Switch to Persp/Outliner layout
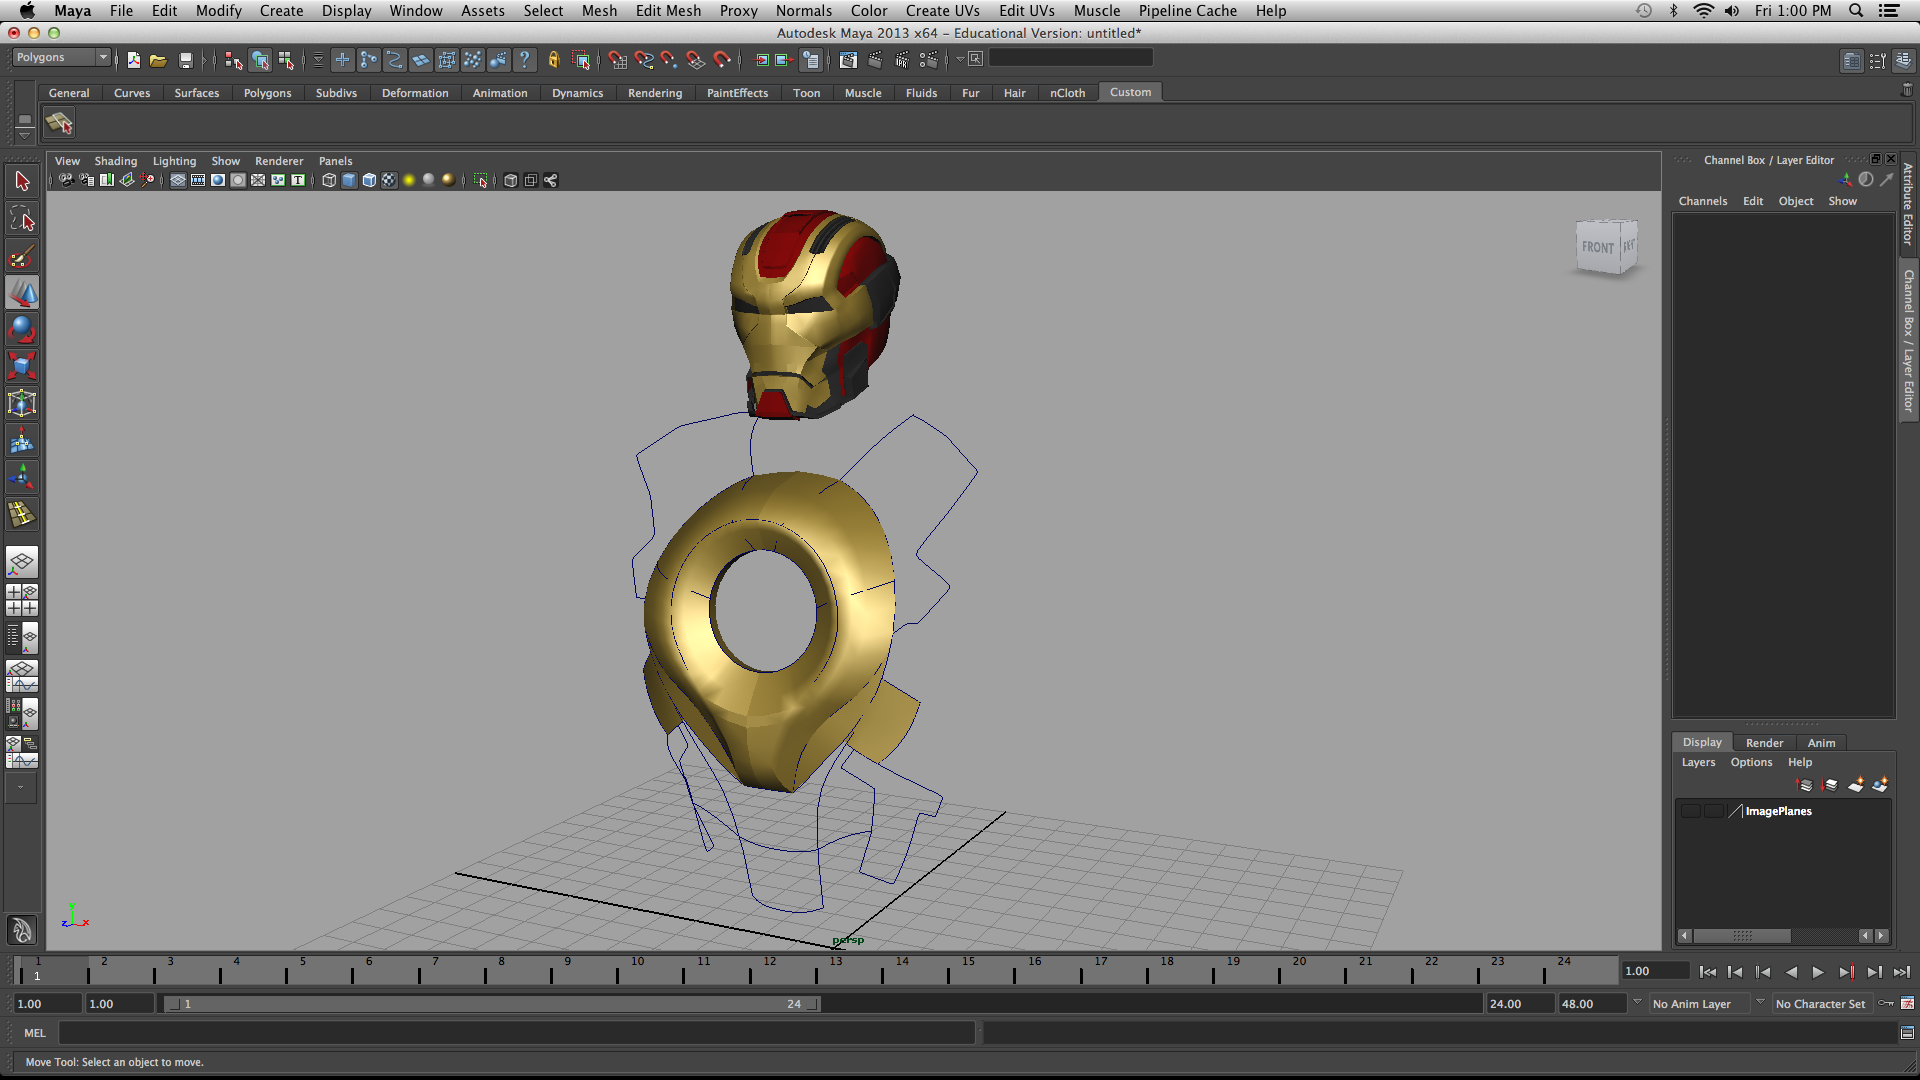Image resolution: width=1920 pixels, height=1080 pixels. tap(22, 638)
